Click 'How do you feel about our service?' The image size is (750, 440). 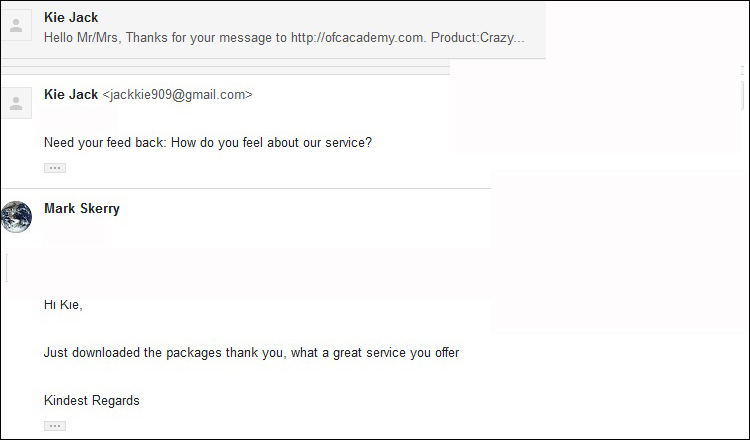pos(271,143)
